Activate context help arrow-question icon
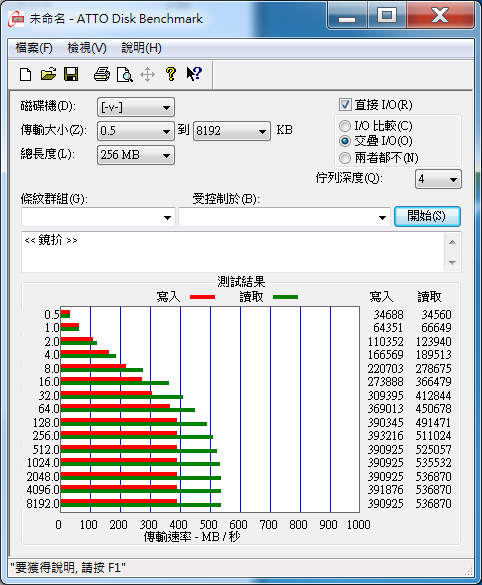 [x=194, y=74]
